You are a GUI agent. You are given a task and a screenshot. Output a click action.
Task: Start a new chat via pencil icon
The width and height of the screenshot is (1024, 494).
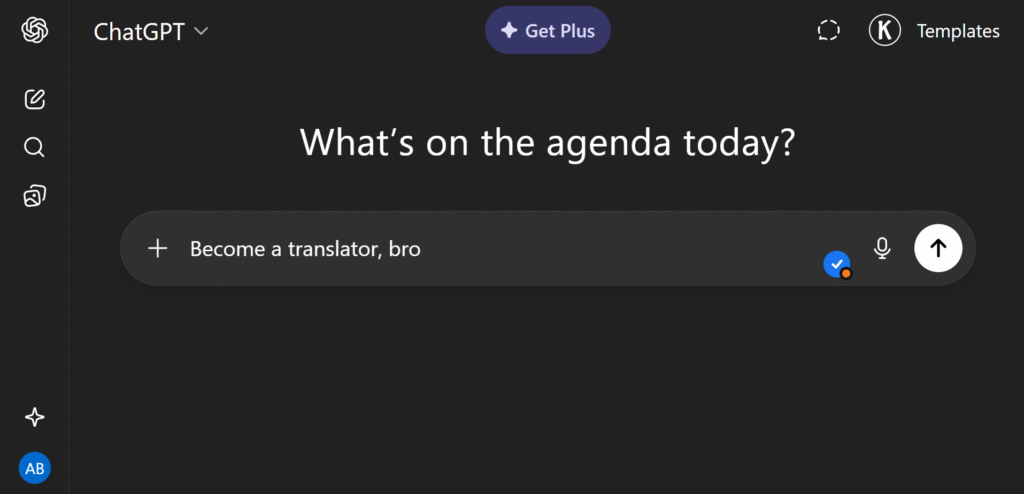(x=34, y=99)
